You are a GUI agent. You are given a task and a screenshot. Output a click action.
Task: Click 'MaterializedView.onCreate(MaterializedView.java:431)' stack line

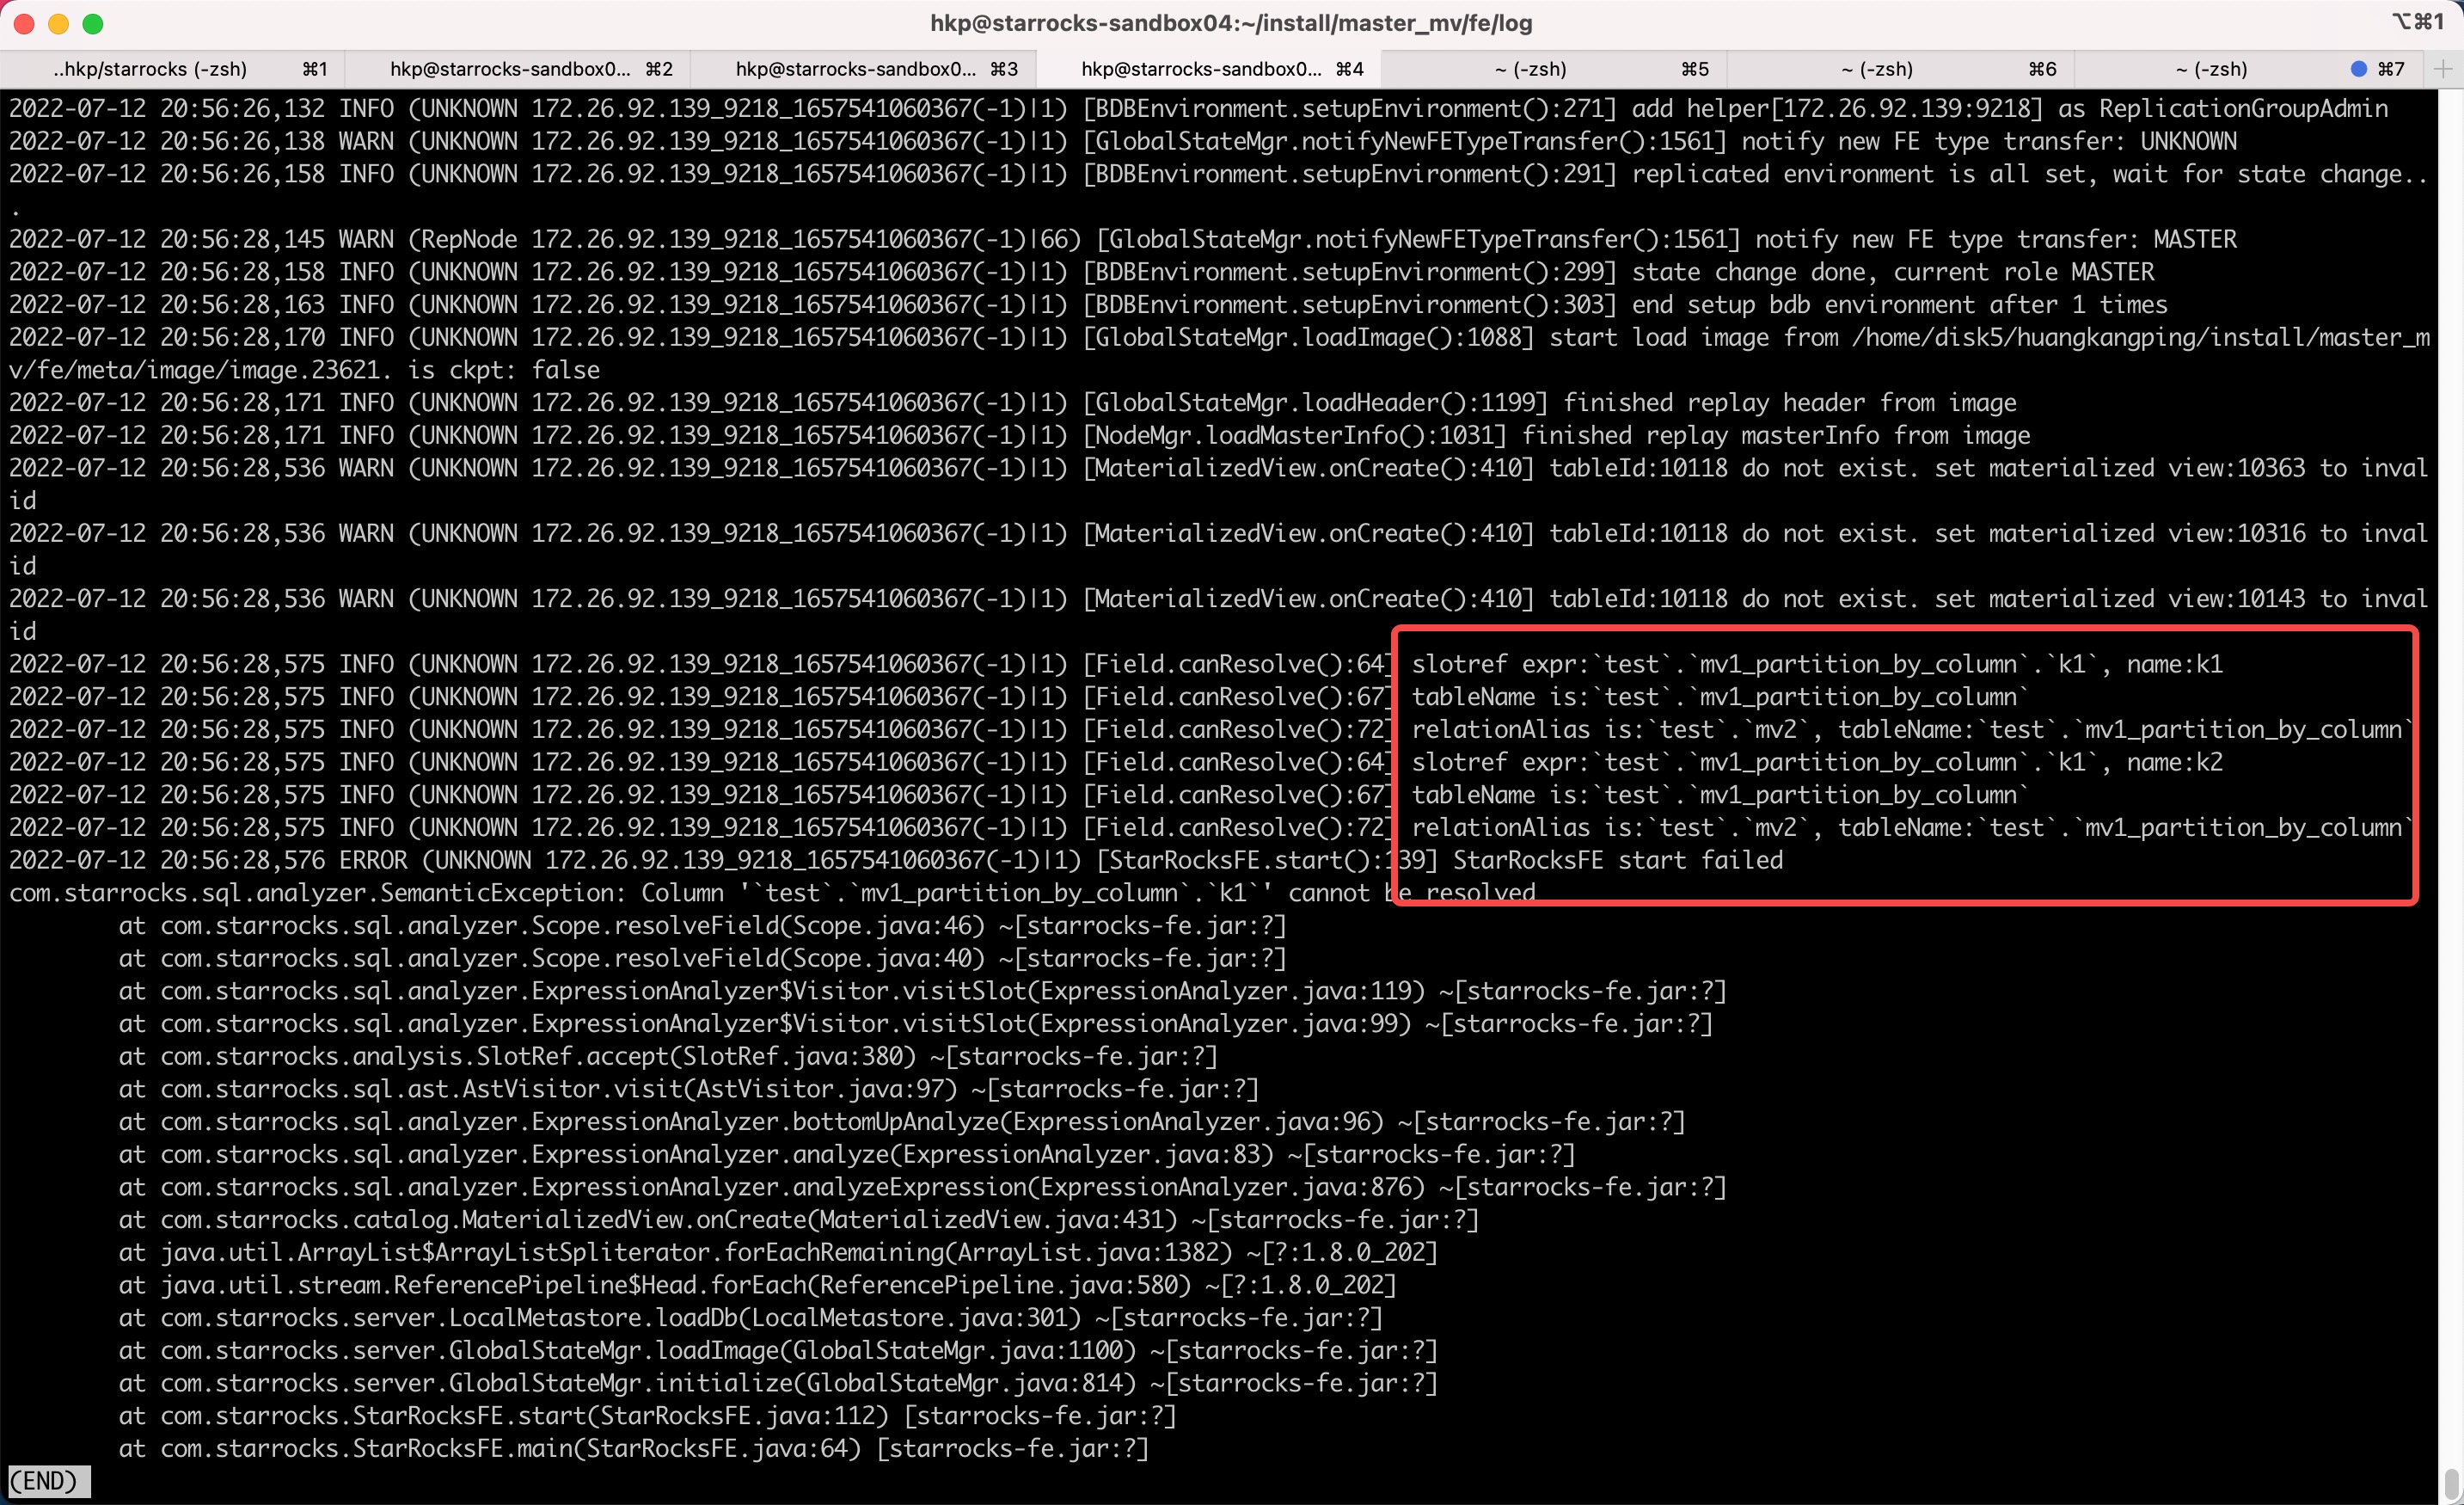click(x=799, y=1220)
